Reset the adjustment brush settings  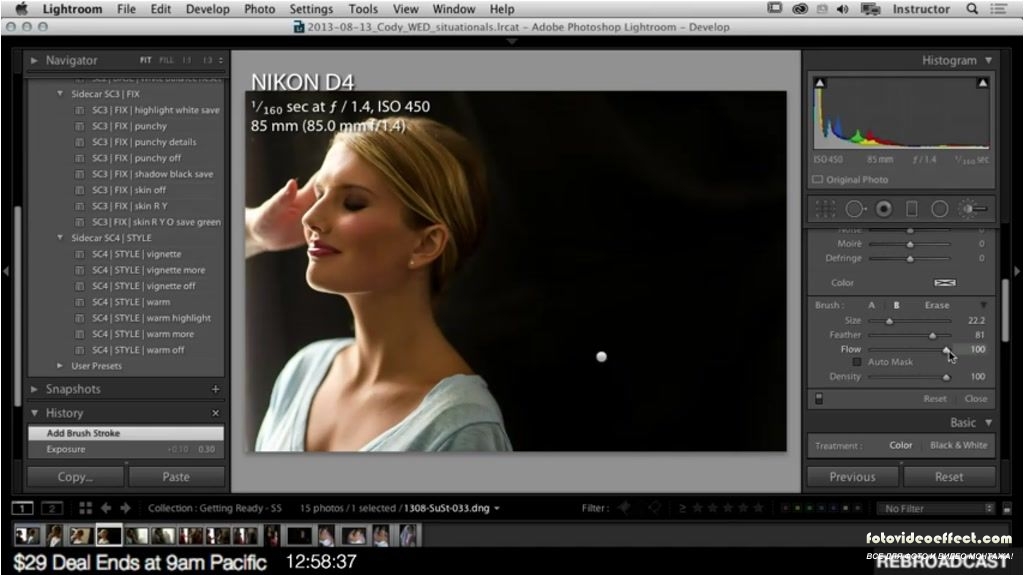[935, 399]
